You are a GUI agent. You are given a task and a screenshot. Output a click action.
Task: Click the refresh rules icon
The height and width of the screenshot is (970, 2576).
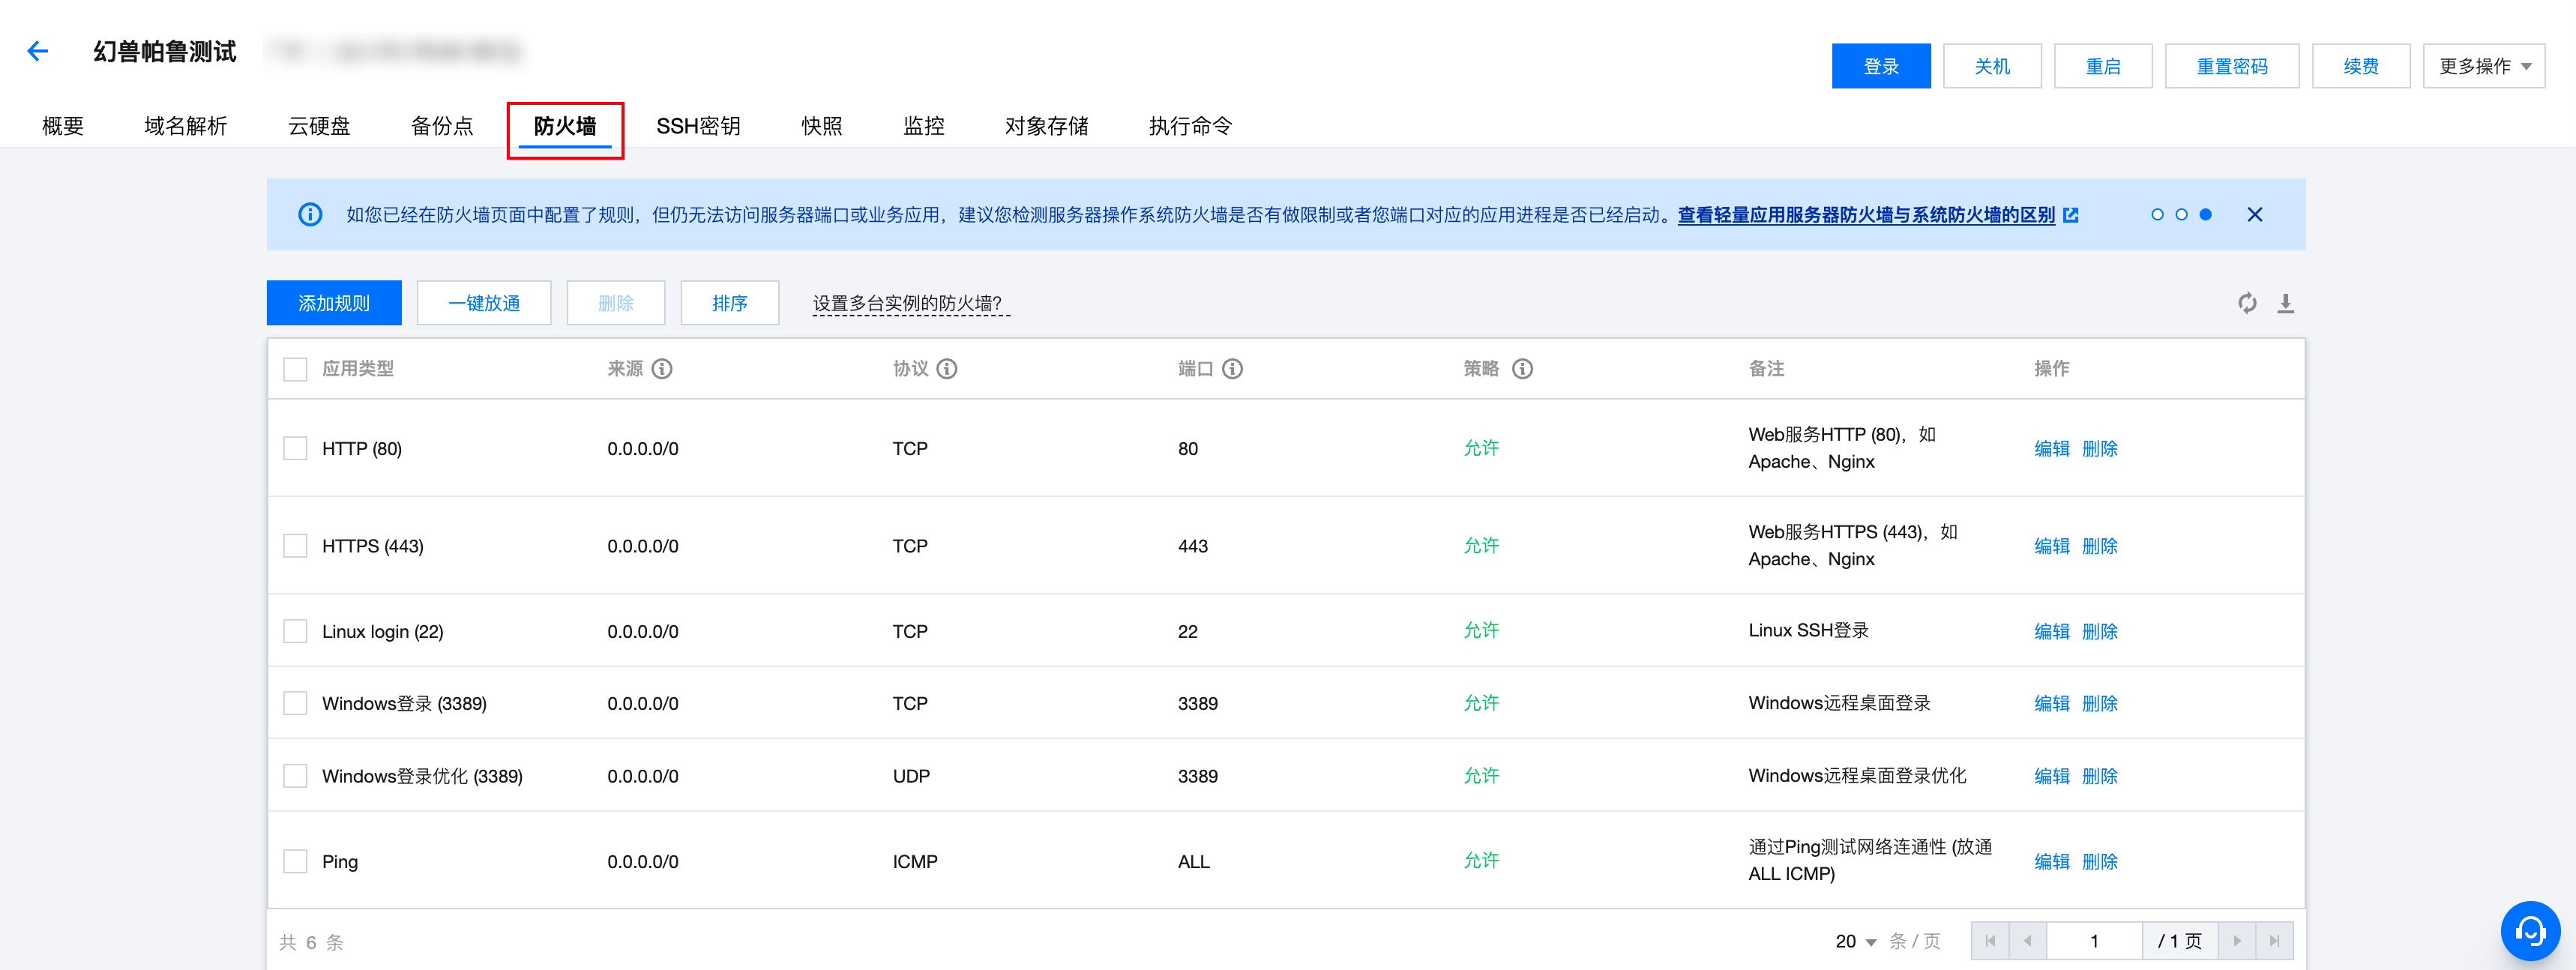click(x=2247, y=303)
